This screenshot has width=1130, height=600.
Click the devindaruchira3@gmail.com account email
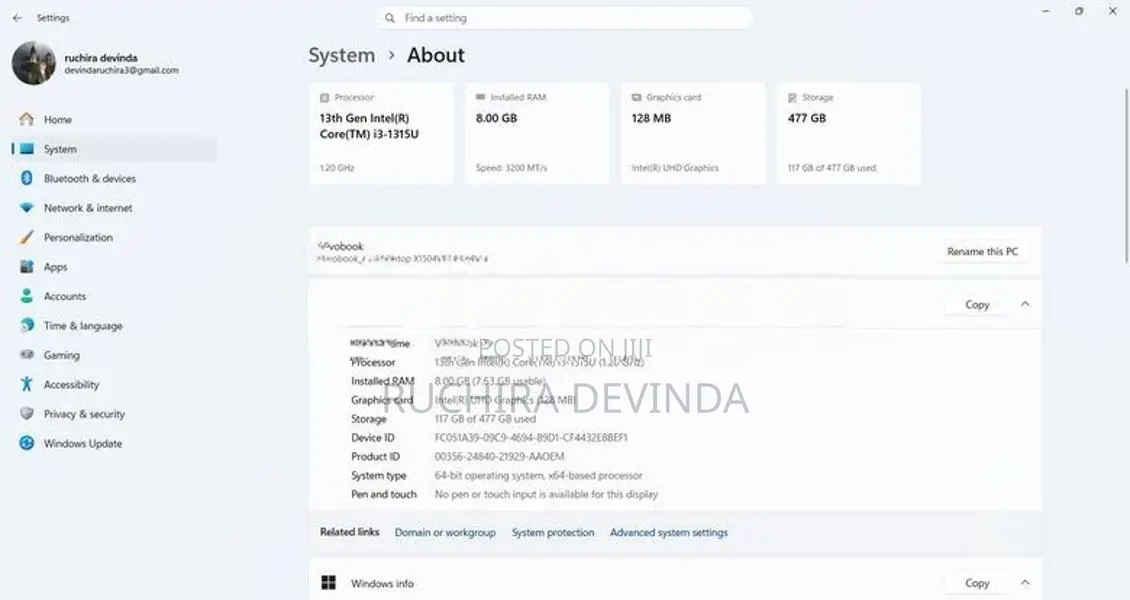[x=121, y=70]
